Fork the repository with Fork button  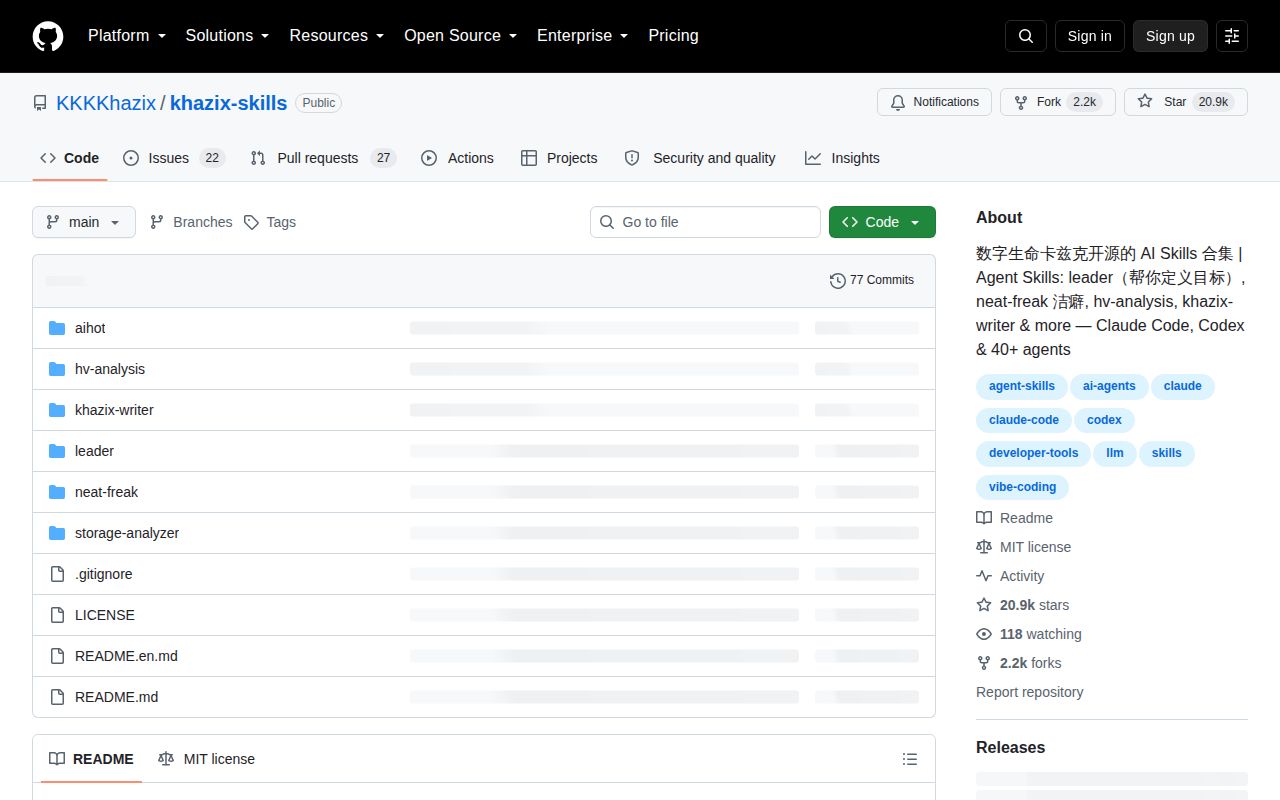tap(1057, 102)
